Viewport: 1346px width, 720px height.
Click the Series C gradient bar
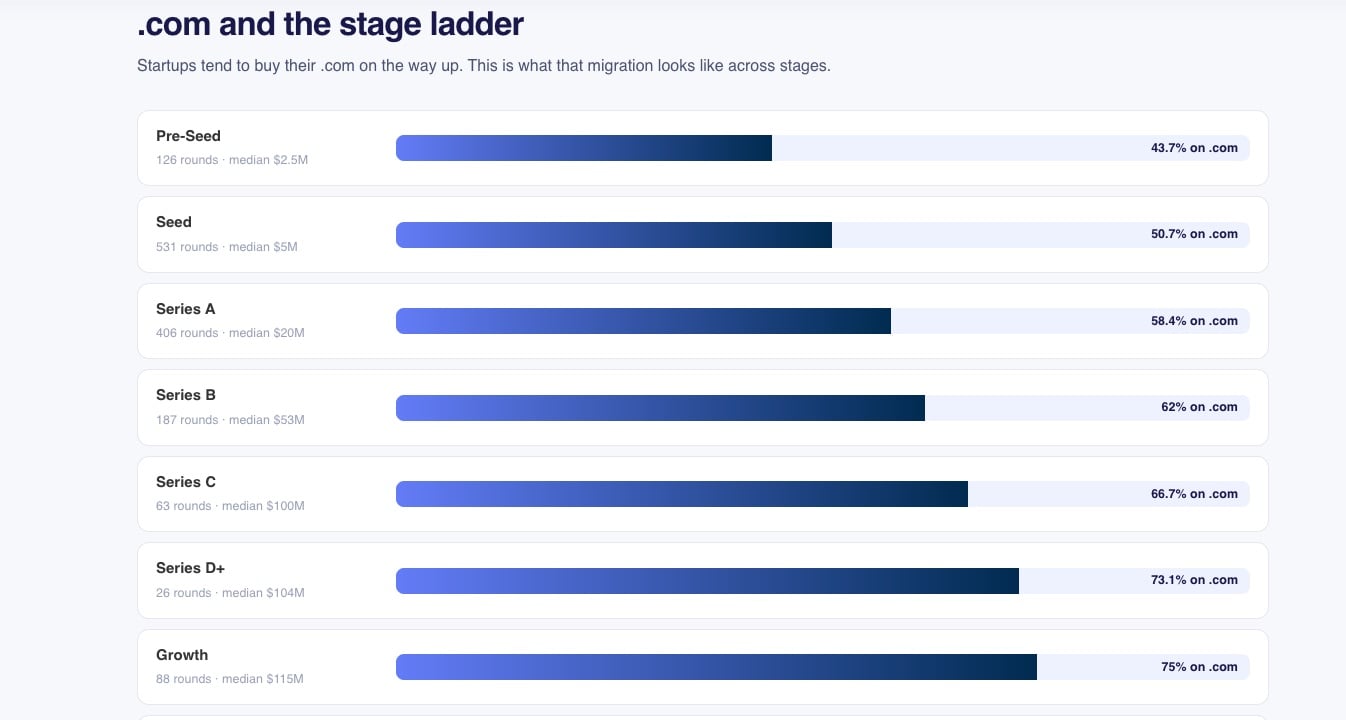coord(682,494)
